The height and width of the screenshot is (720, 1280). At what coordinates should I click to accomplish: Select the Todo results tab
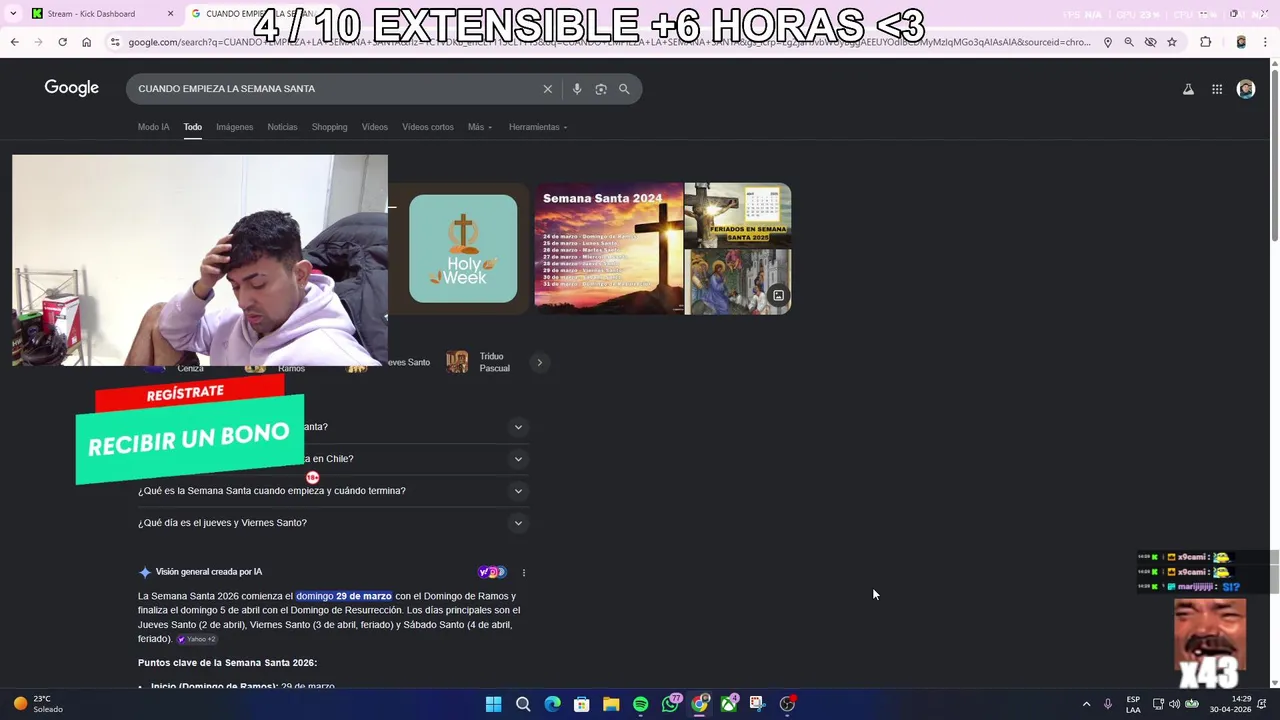coord(192,127)
